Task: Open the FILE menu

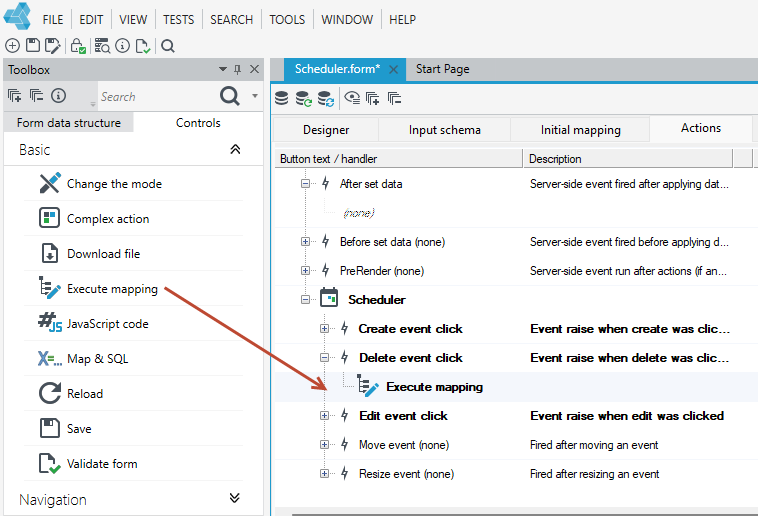Action: point(53,20)
